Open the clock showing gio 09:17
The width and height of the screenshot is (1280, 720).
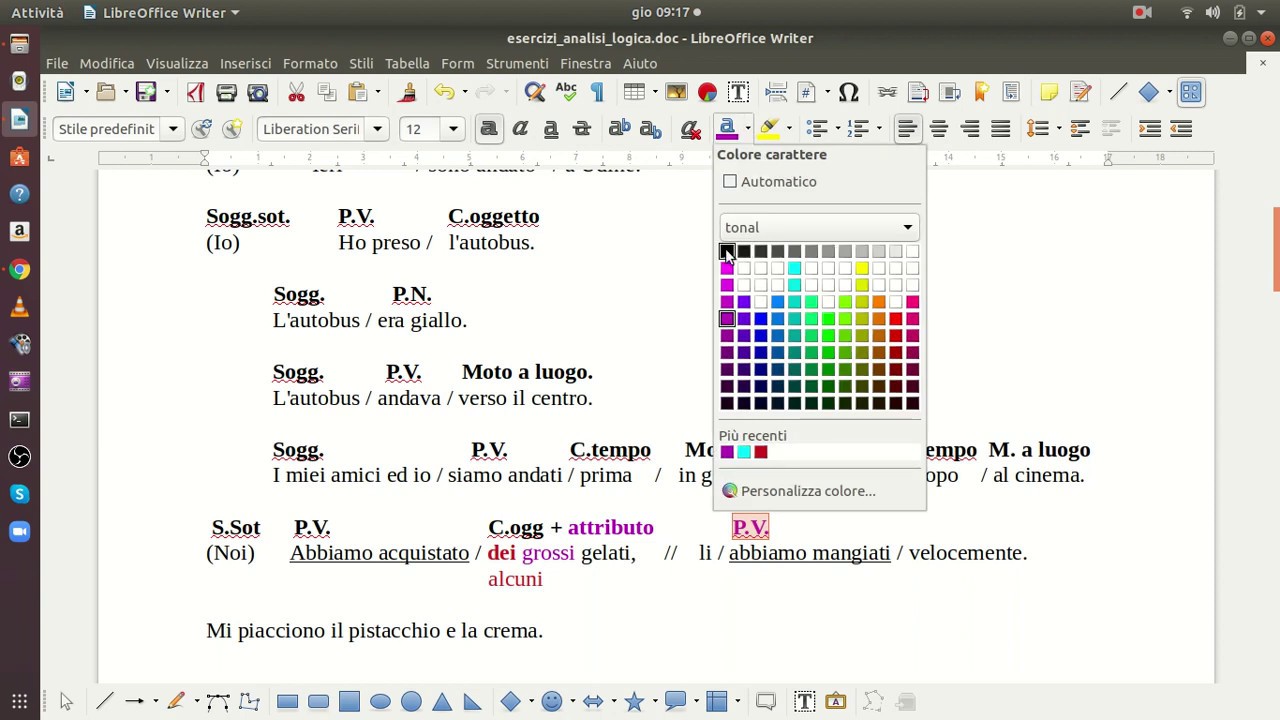coord(666,12)
